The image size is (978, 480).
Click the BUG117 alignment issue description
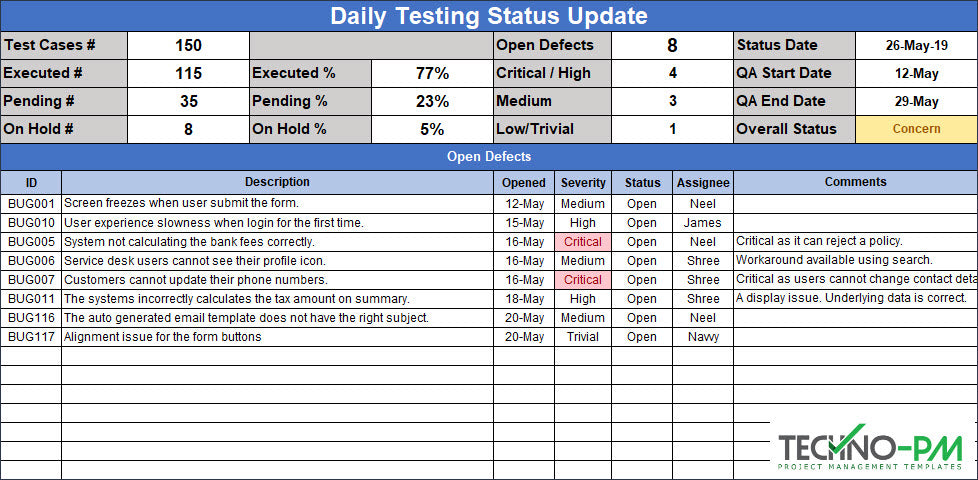pos(163,337)
